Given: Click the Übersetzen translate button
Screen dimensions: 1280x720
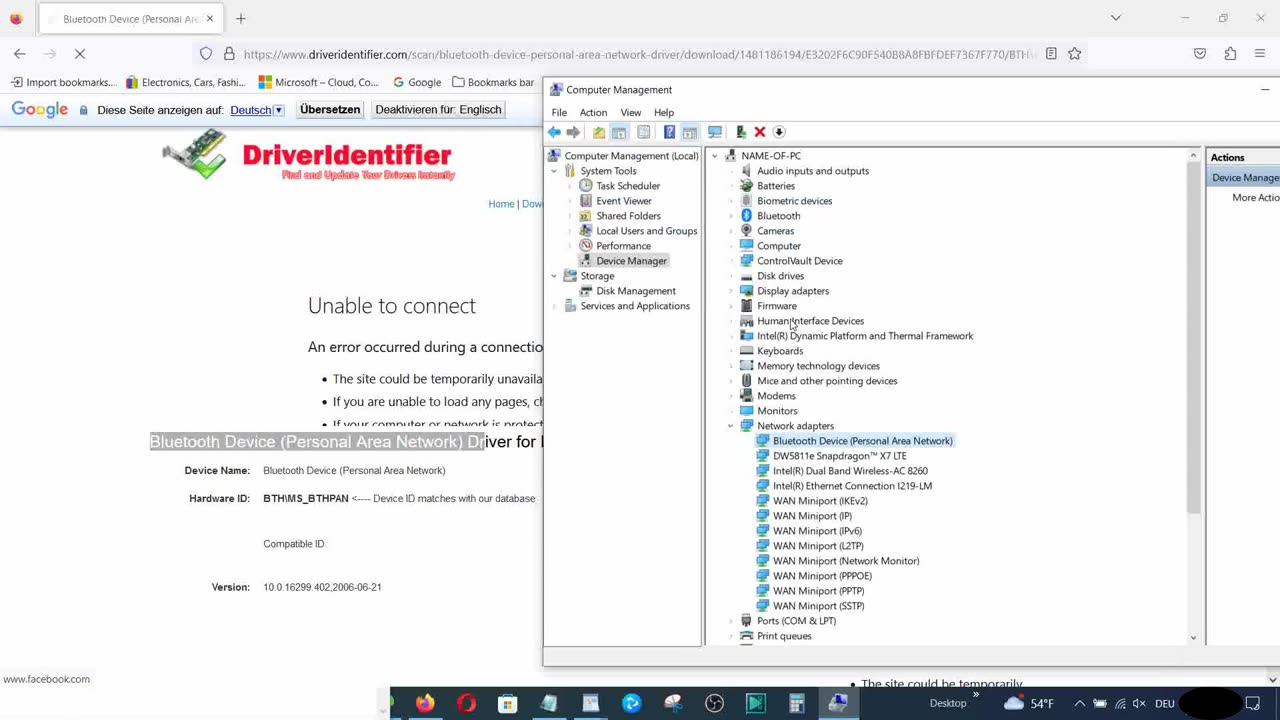Looking at the screenshot, I should click(x=330, y=110).
